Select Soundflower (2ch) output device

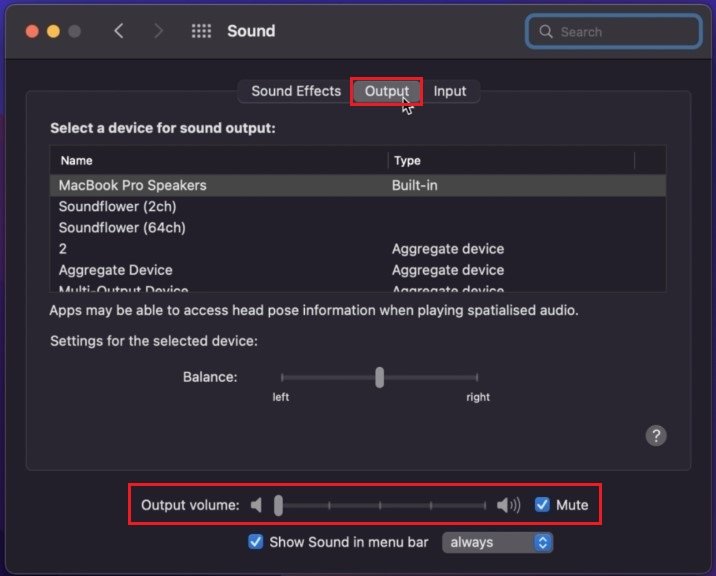point(117,206)
